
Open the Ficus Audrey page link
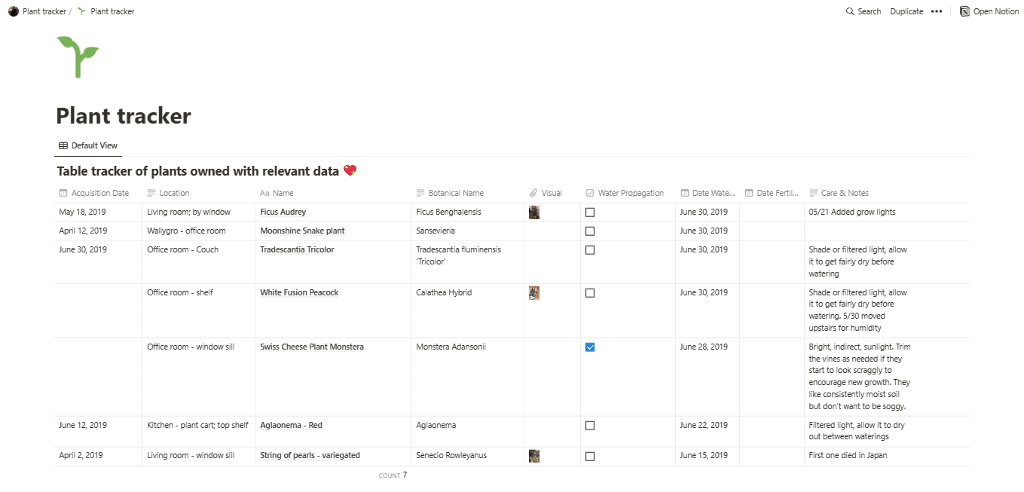283,212
